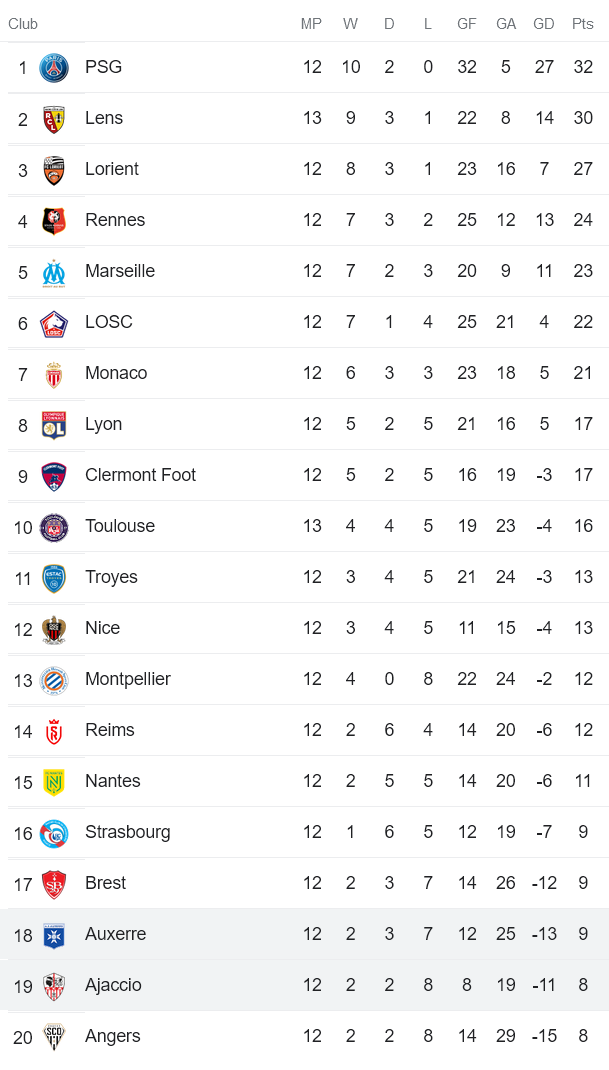Select the Nantes team name
The height and width of the screenshot is (1070, 609).
113,781
